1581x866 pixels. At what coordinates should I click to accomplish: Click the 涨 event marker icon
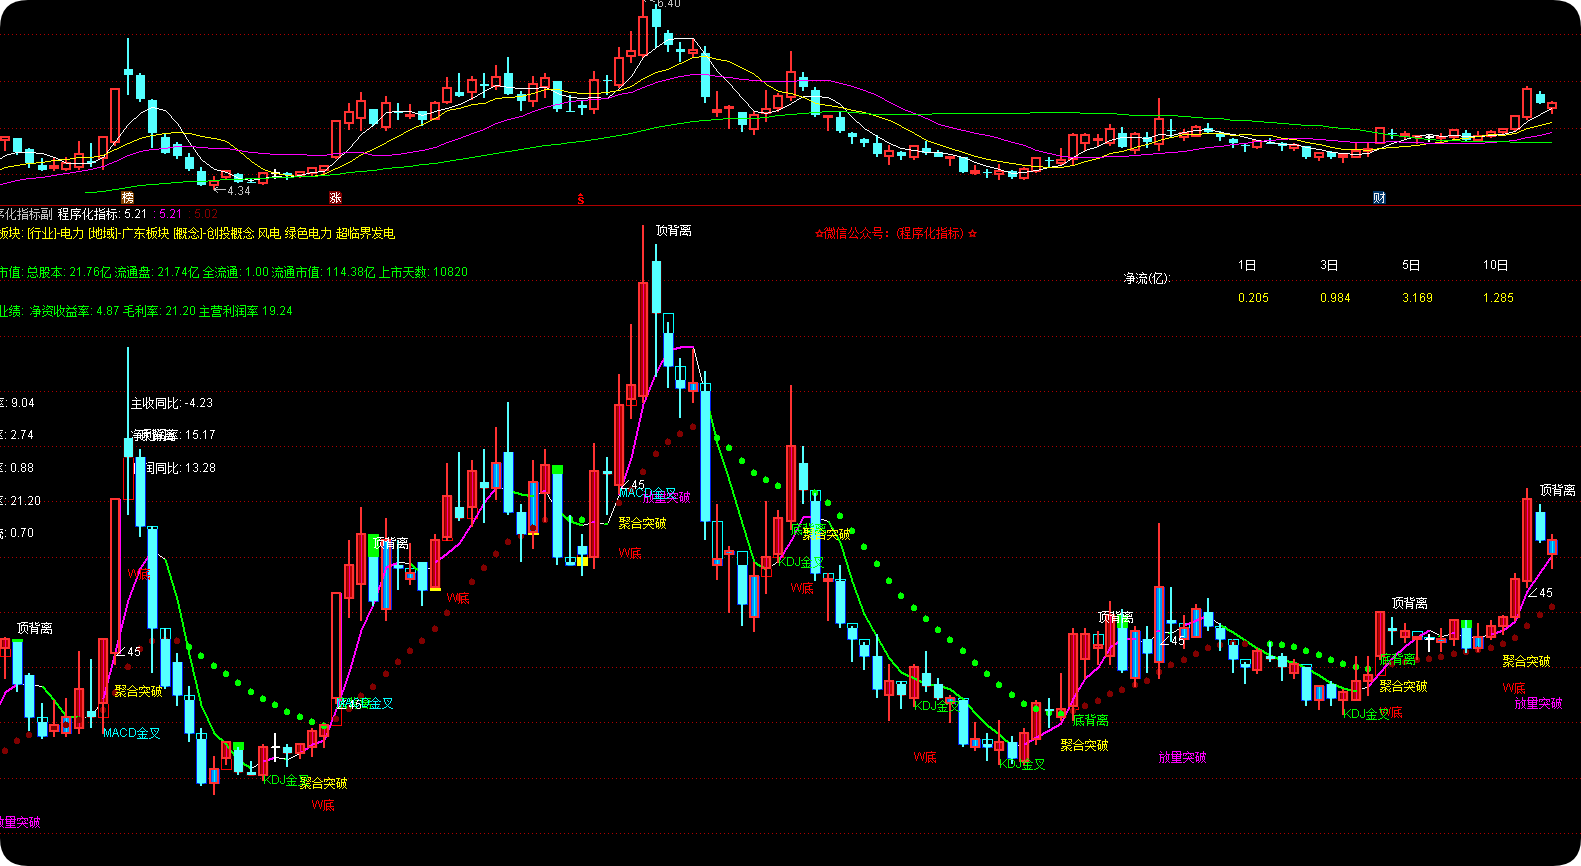click(x=335, y=198)
